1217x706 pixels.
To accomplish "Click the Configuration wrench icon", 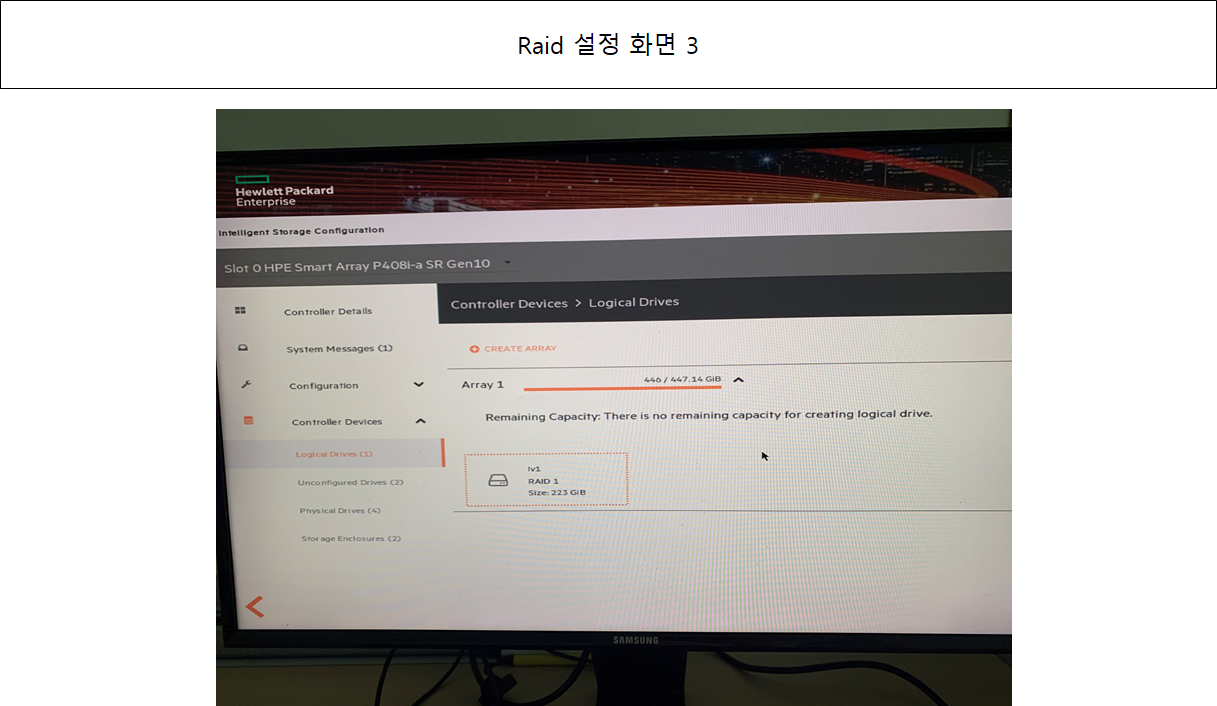I will point(246,384).
